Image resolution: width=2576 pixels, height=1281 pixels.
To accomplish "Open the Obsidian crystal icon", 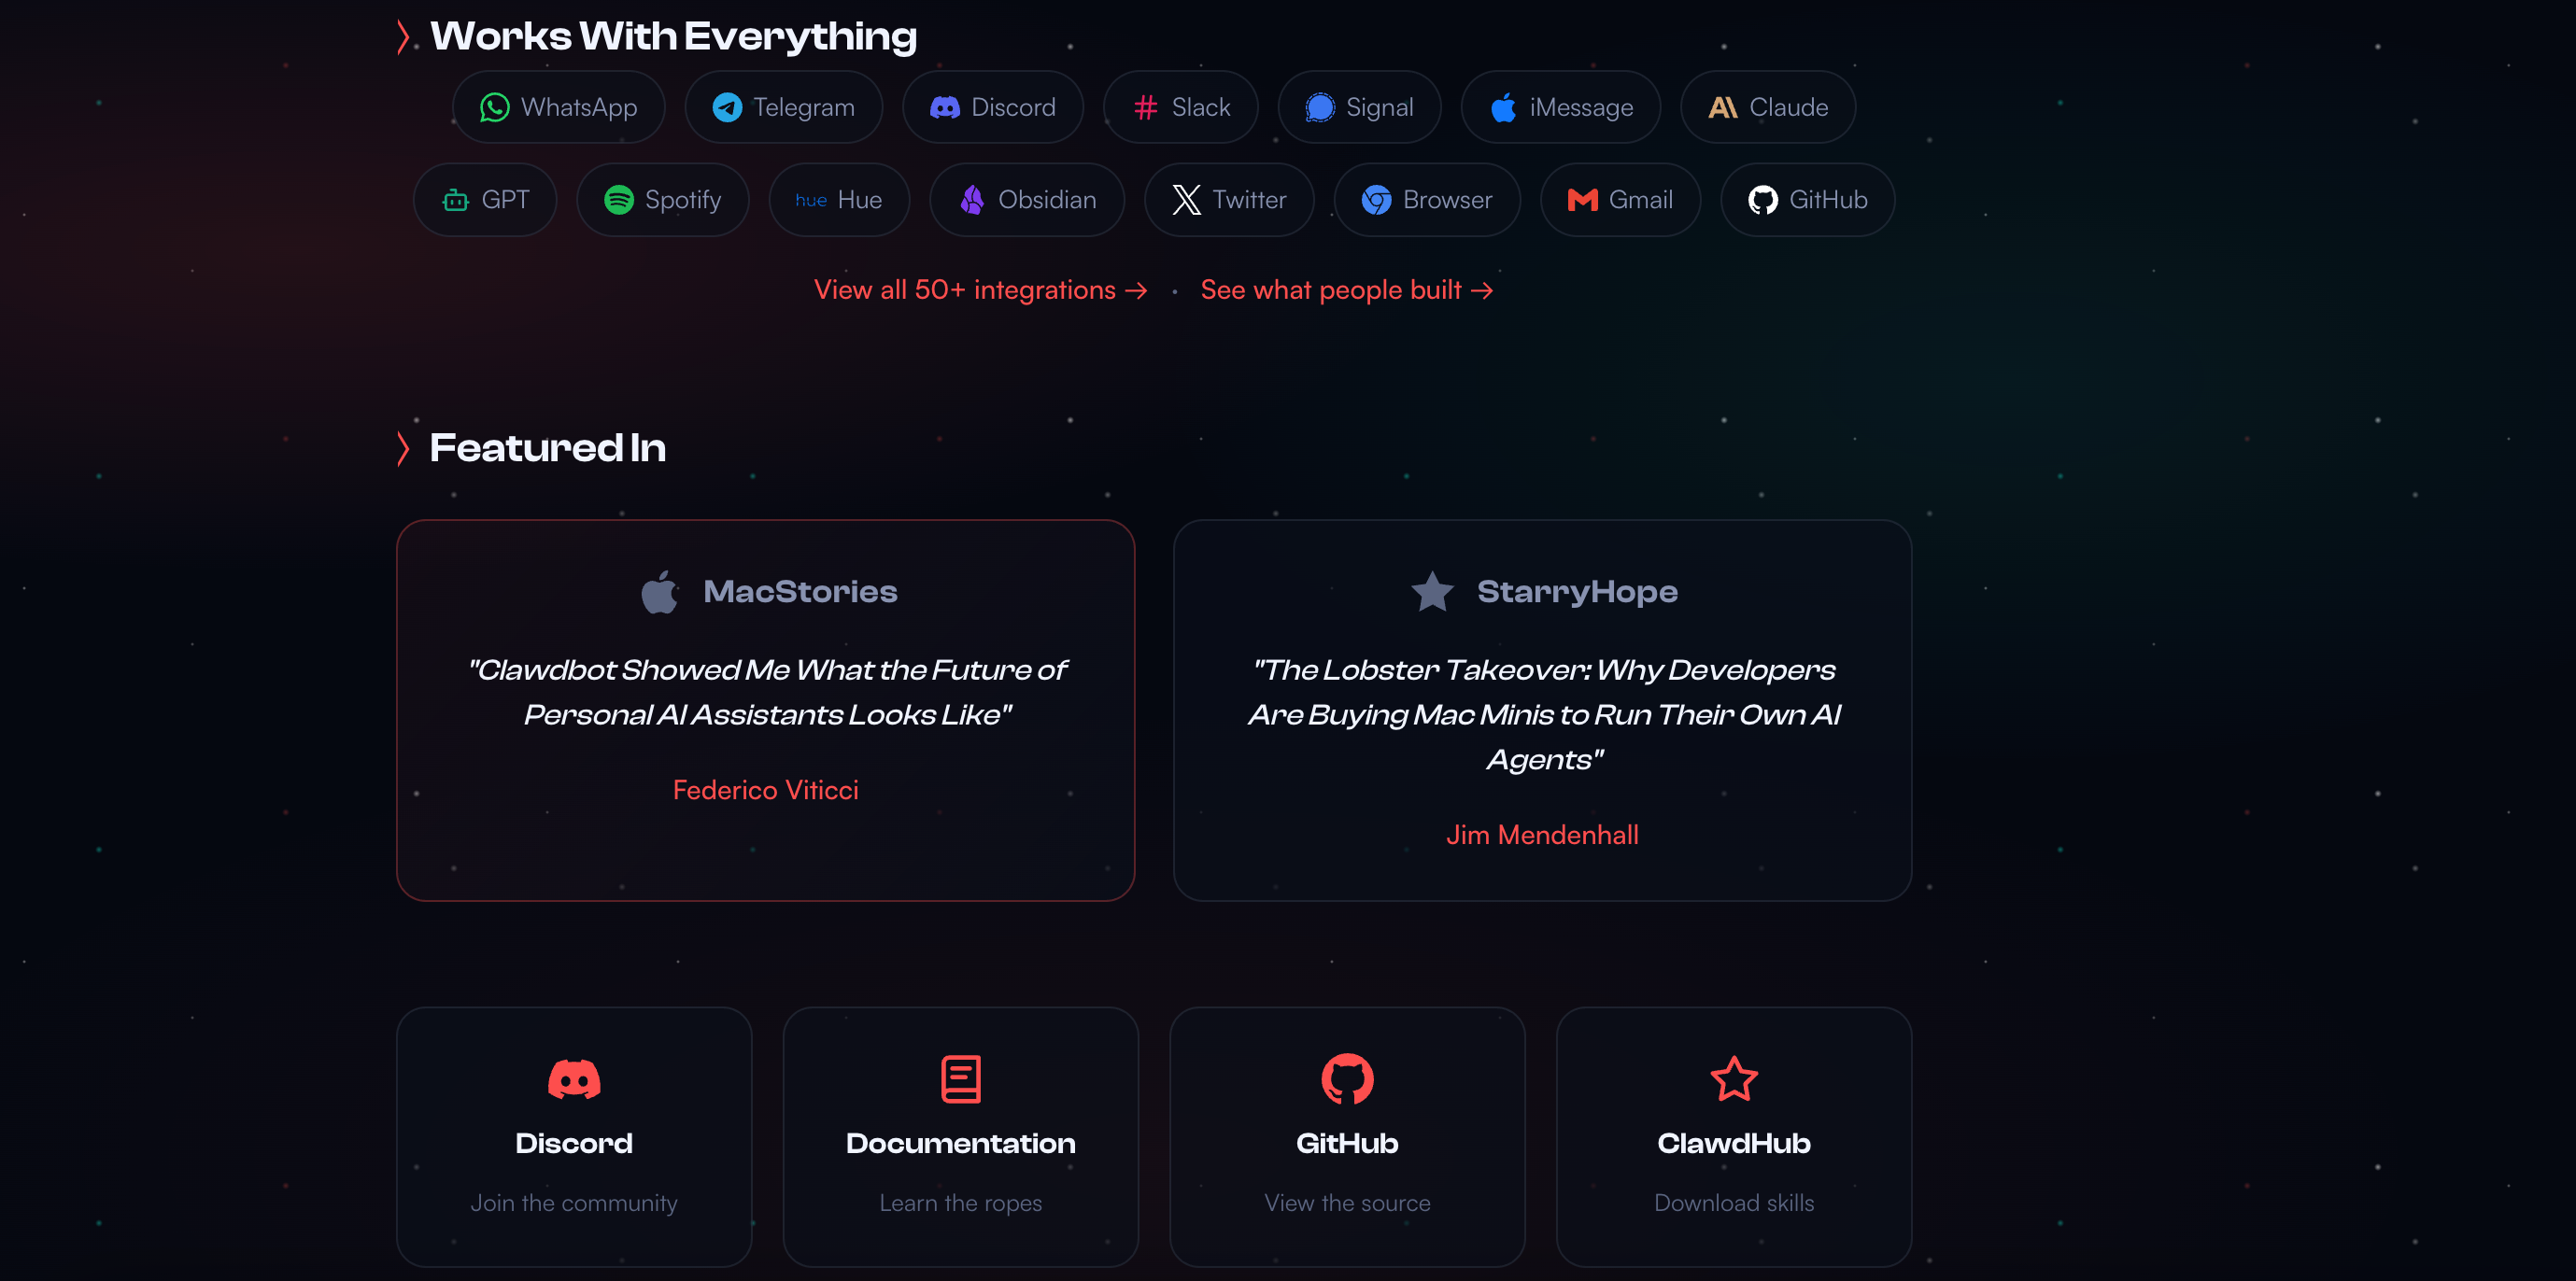I will click(971, 200).
